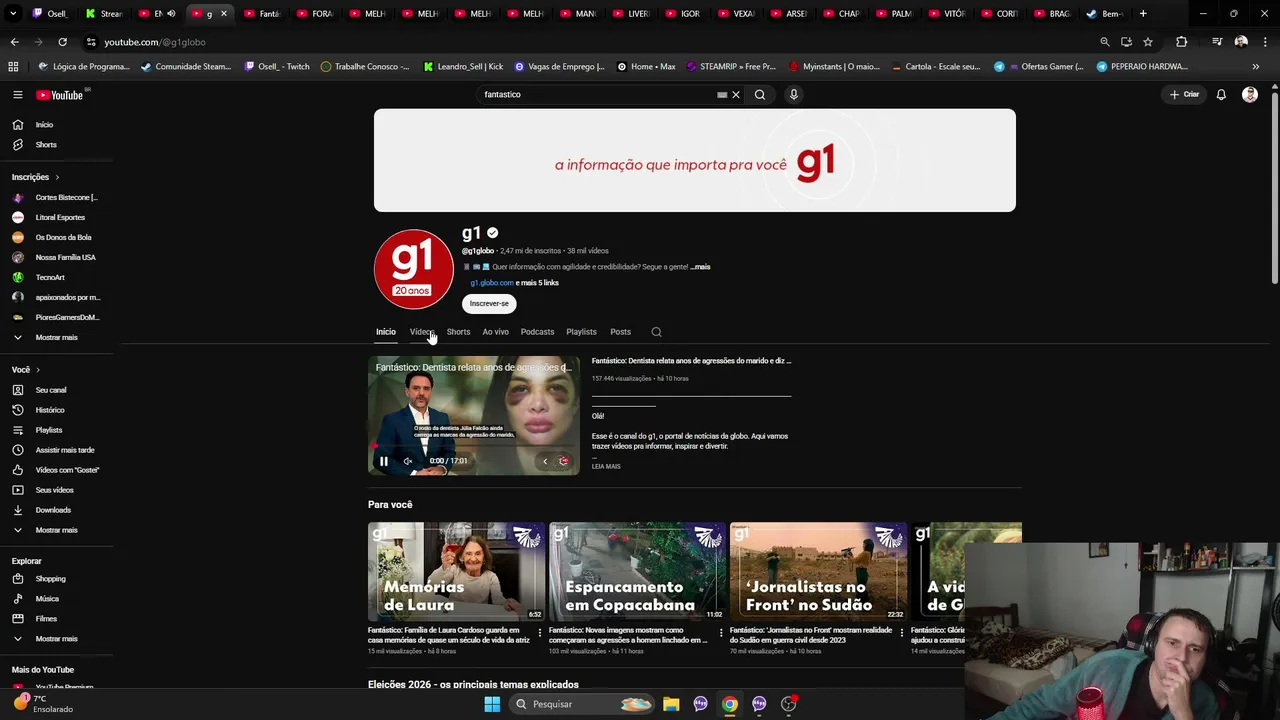Click the YouTube search magnifier button
Viewport: 1280px width, 720px height.
coord(760,95)
